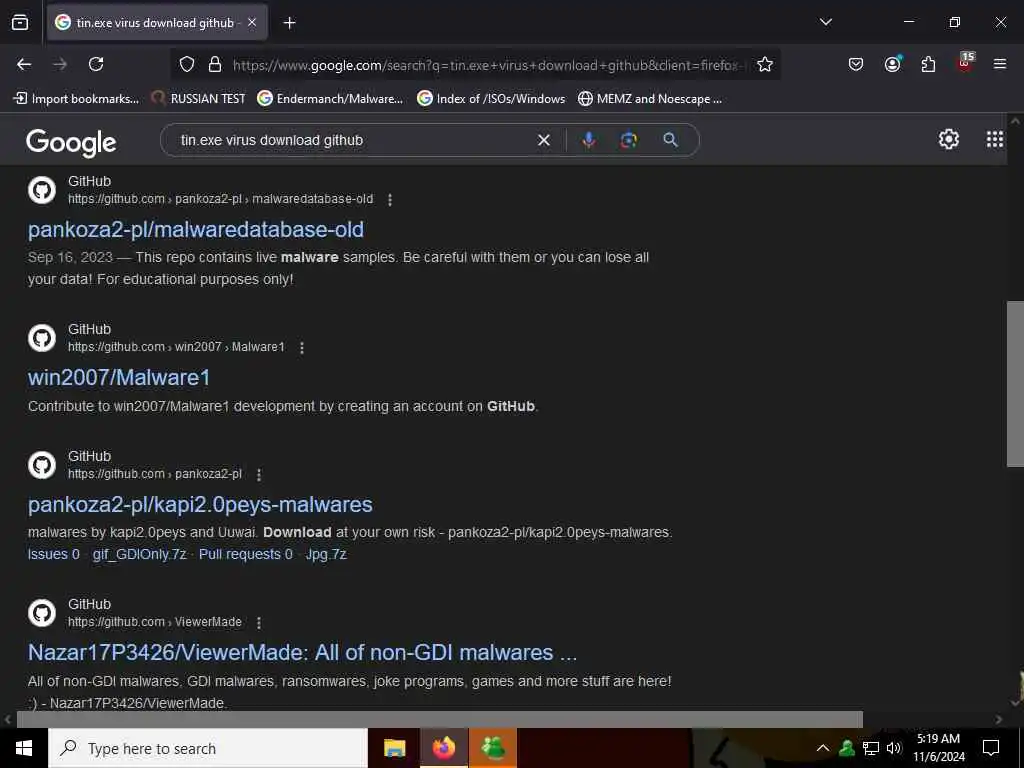Click the taskbar search box

208,748
